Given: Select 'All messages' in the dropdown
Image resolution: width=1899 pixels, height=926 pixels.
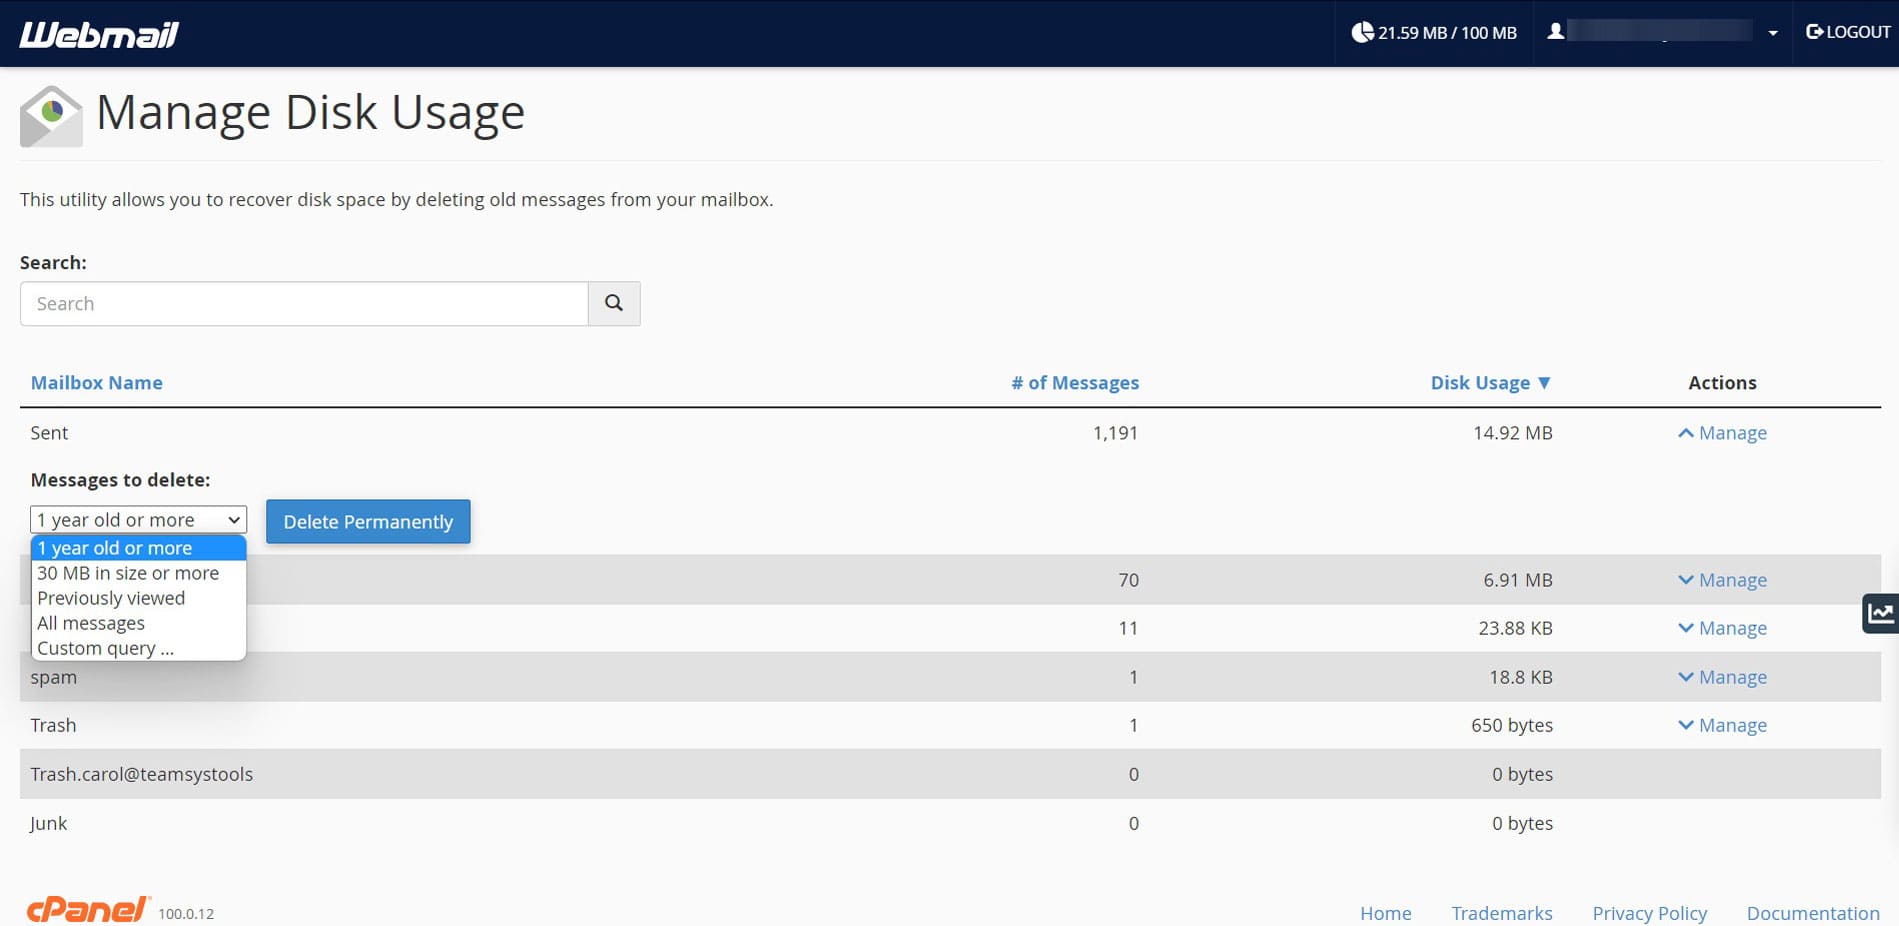Looking at the screenshot, I should pos(91,623).
